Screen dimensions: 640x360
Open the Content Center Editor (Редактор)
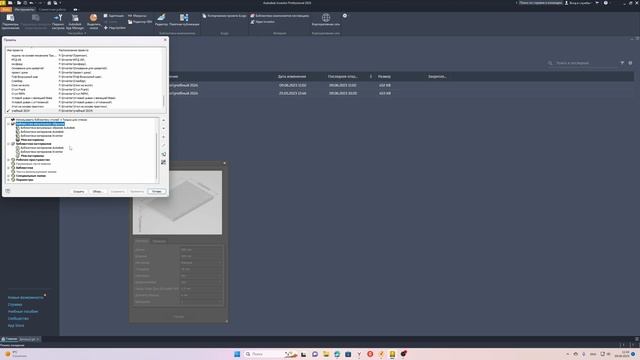click(x=161, y=19)
